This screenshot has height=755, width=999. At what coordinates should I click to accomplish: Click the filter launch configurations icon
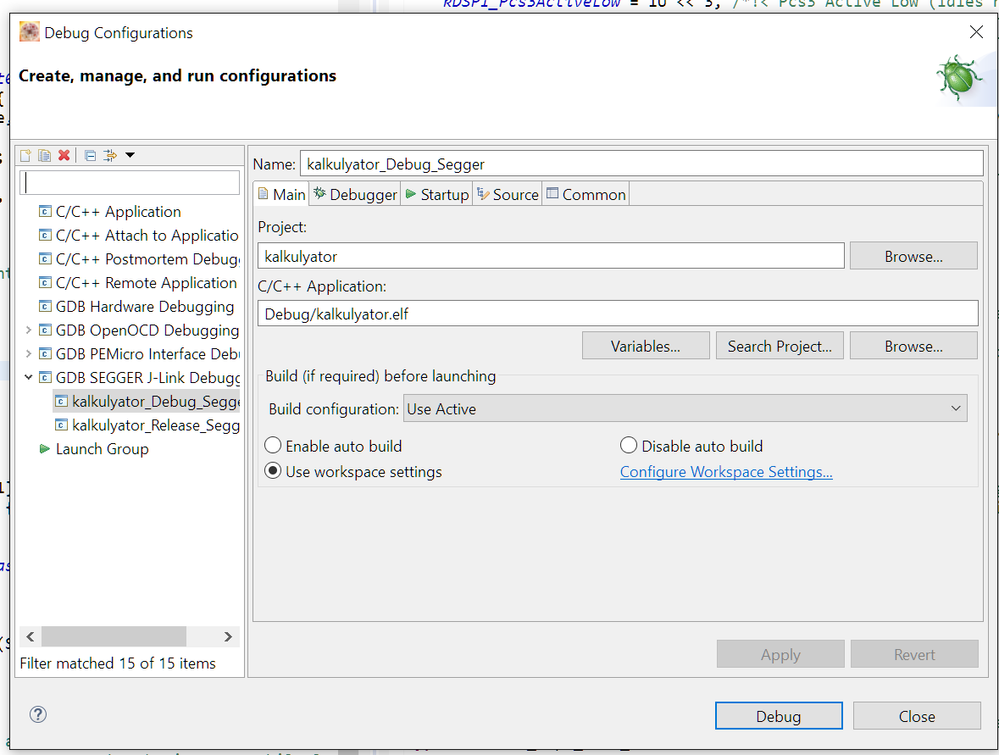click(x=110, y=155)
